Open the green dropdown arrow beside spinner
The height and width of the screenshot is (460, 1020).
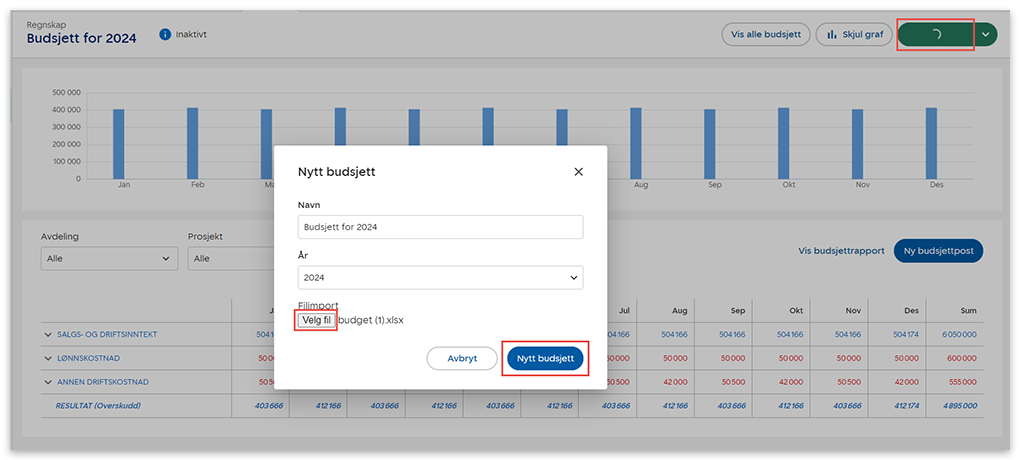[x=986, y=35]
